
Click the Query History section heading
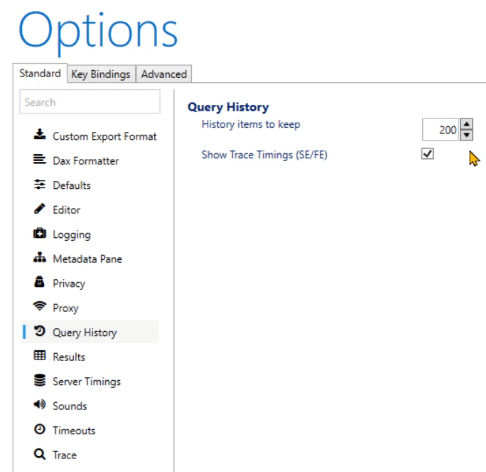[228, 107]
